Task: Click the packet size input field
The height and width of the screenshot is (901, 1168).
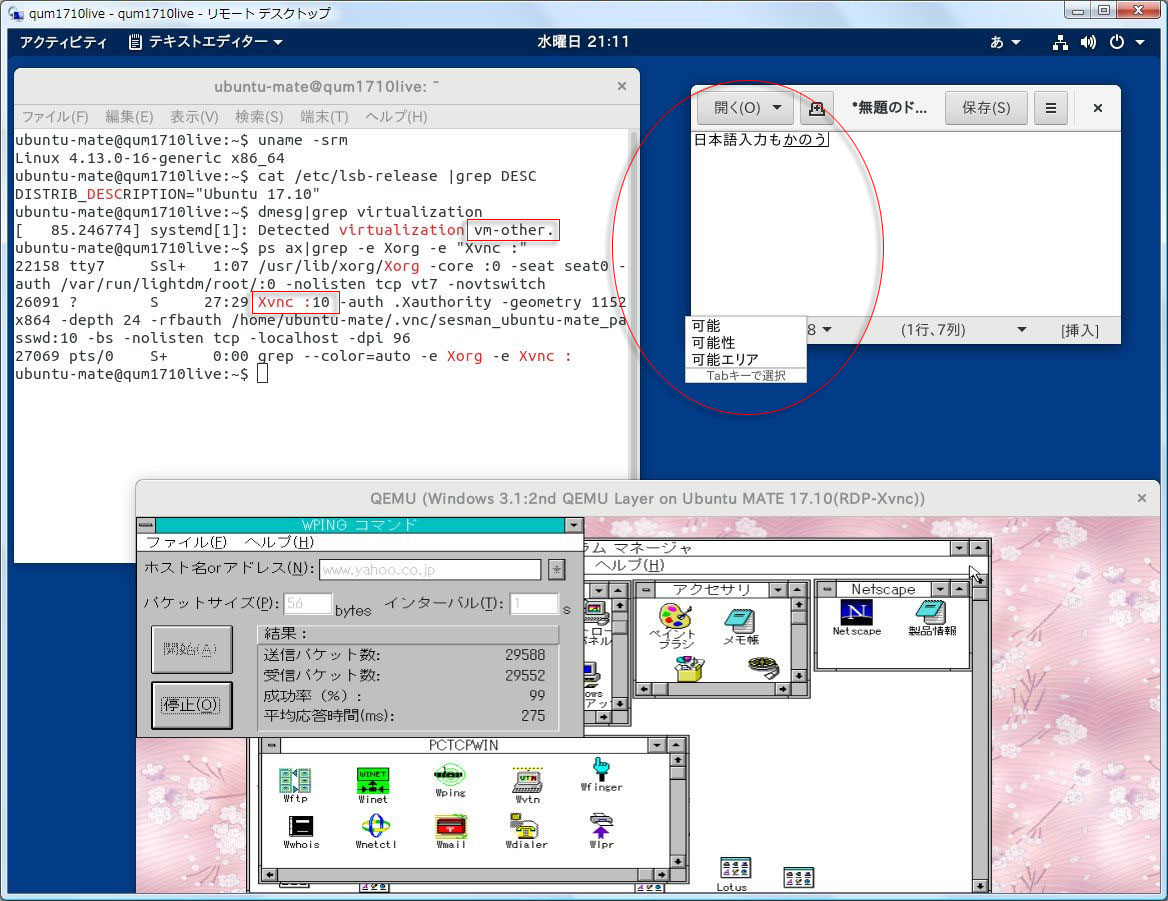Action: click(x=308, y=603)
